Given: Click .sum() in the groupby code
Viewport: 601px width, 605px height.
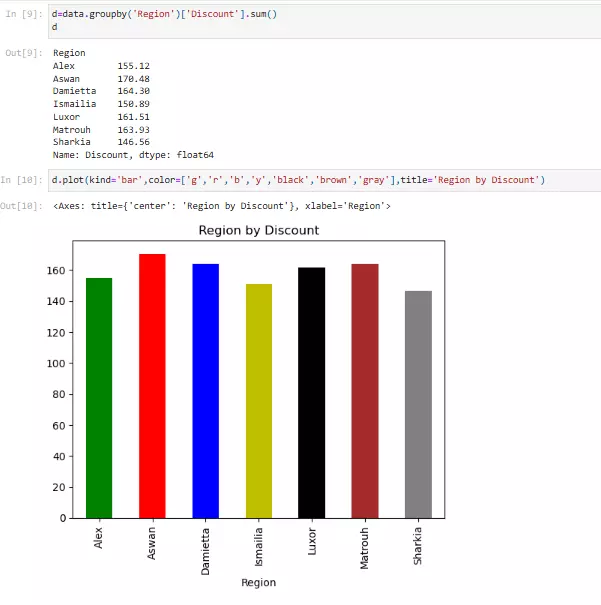Looking at the screenshot, I should click(x=261, y=14).
